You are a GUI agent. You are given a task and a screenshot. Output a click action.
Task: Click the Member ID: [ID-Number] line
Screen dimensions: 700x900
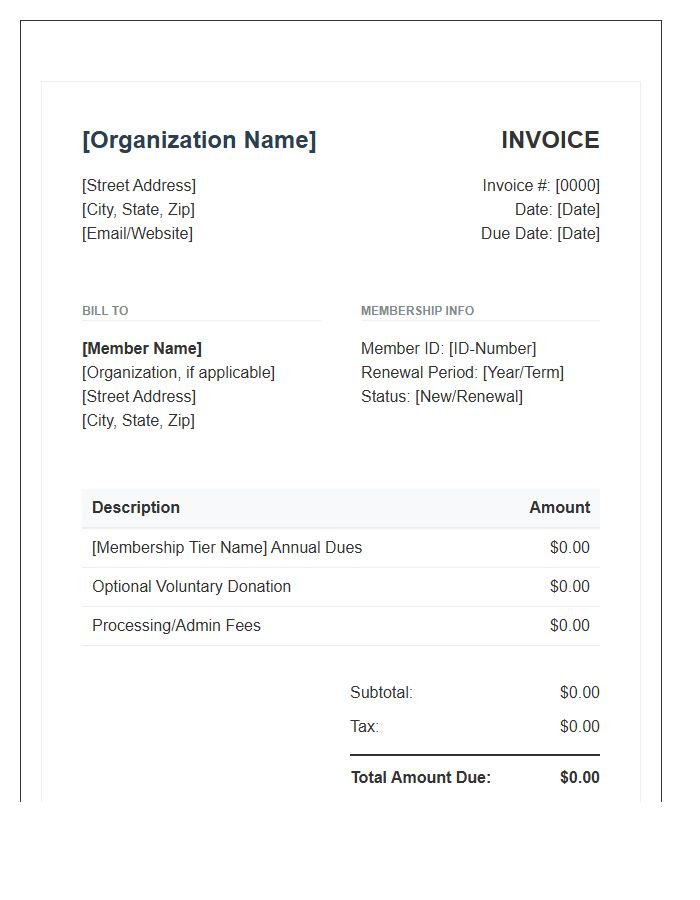(448, 348)
